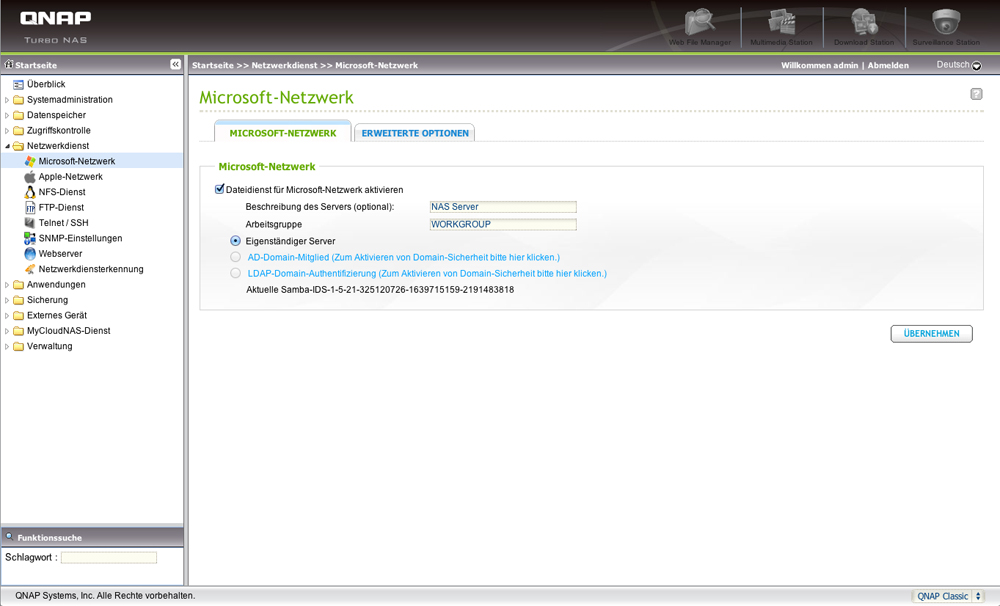This screenshot has height=606, width=1000.
Task: Click Startseite in the breadcrumb
Action: (x=212, y=65)
